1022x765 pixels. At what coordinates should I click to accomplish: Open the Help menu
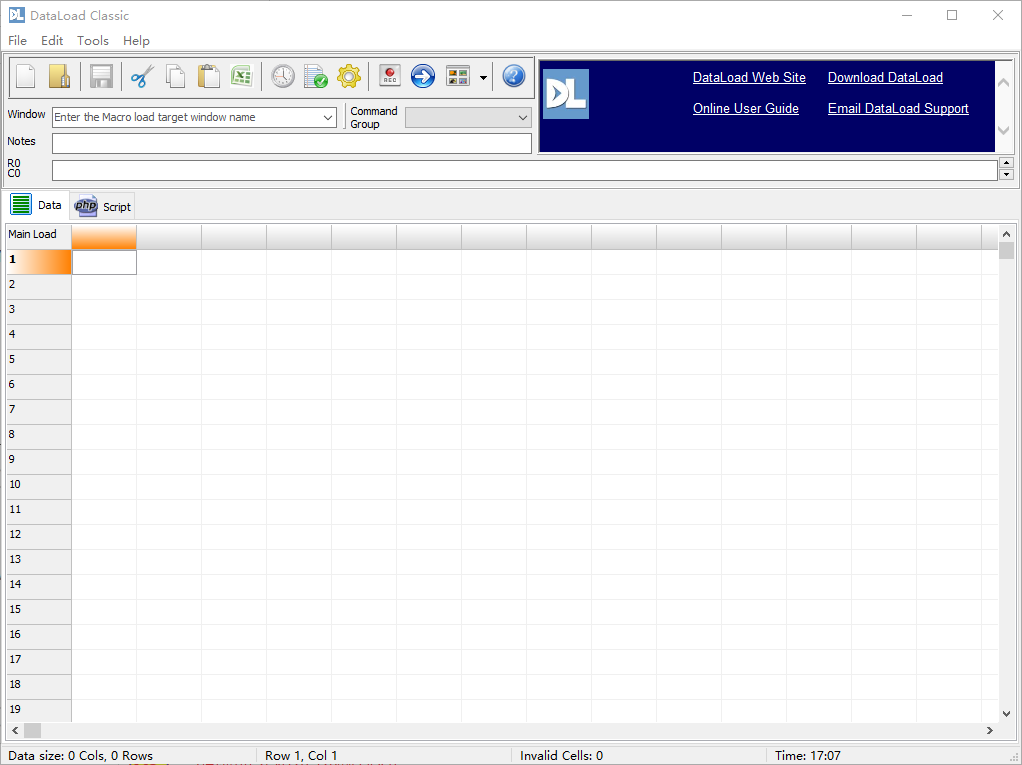point(136,40)
